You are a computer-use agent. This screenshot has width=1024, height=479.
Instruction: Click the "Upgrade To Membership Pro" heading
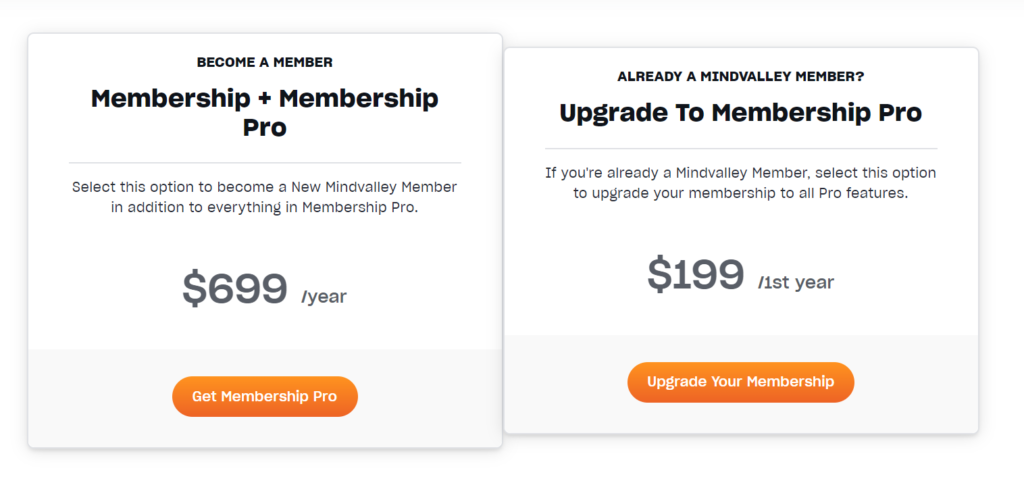click(x=740, y=112)
